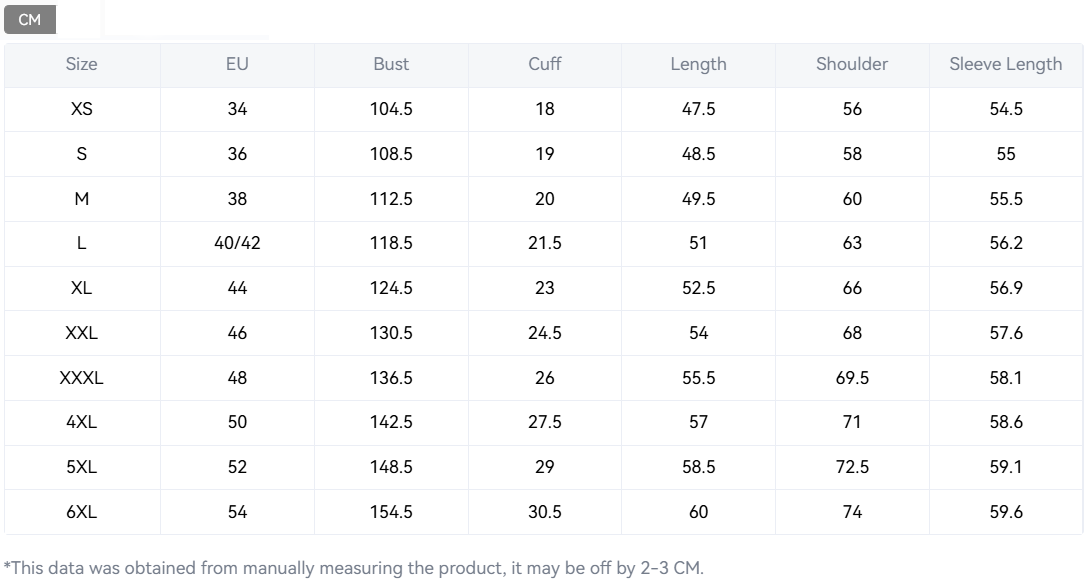Click the cuff value 27.5 cell
Screen dimensions: 1092x583
tap(545, 422)
